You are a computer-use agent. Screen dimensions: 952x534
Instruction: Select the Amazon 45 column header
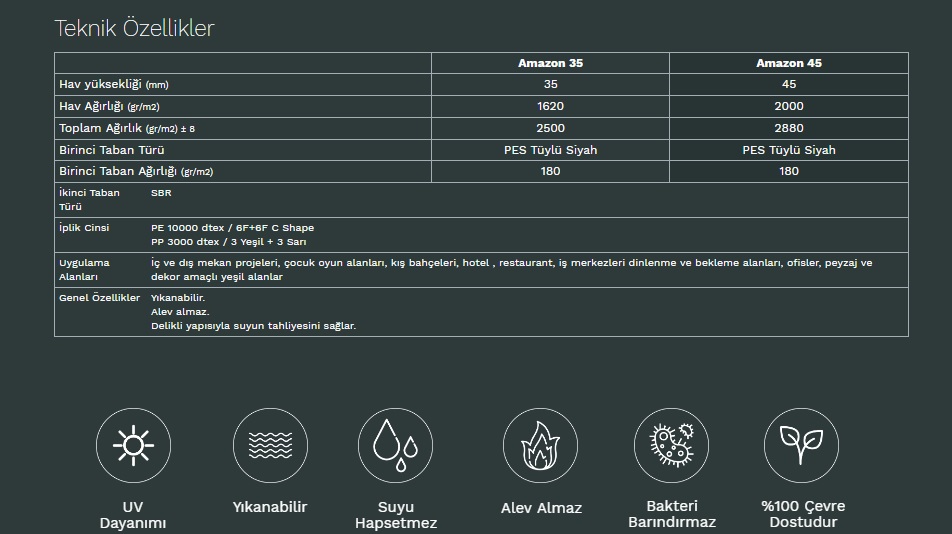click(788, 63)
